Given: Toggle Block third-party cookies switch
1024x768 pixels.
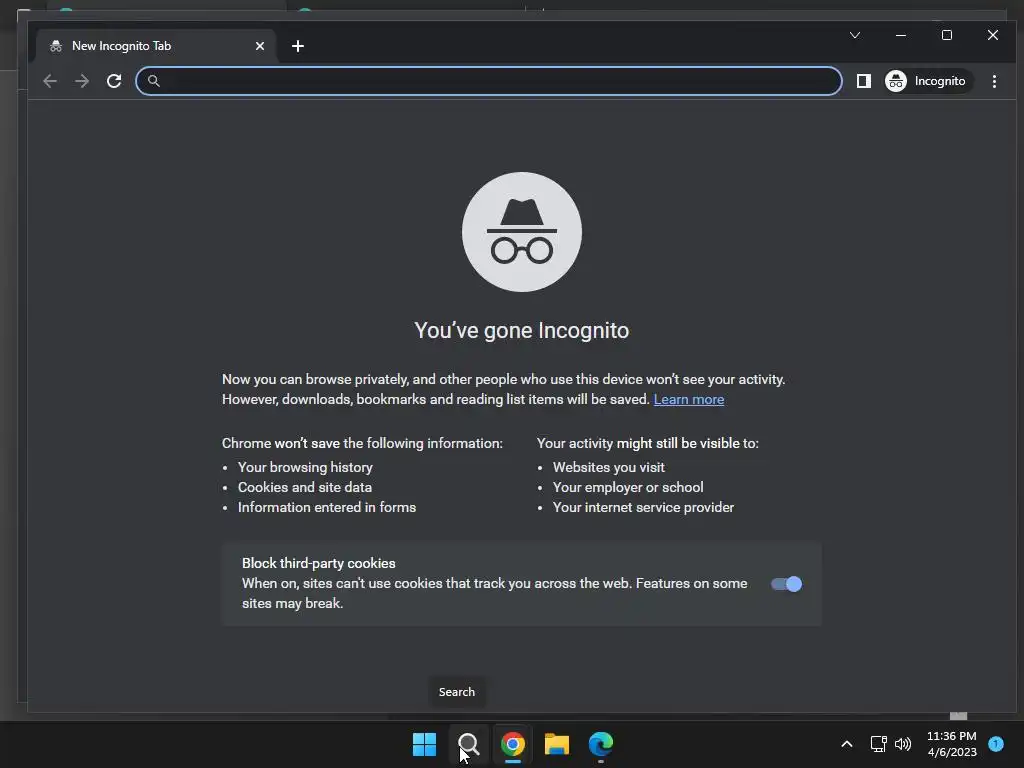Looking at the screenshot, I should (x=786, y=584).
